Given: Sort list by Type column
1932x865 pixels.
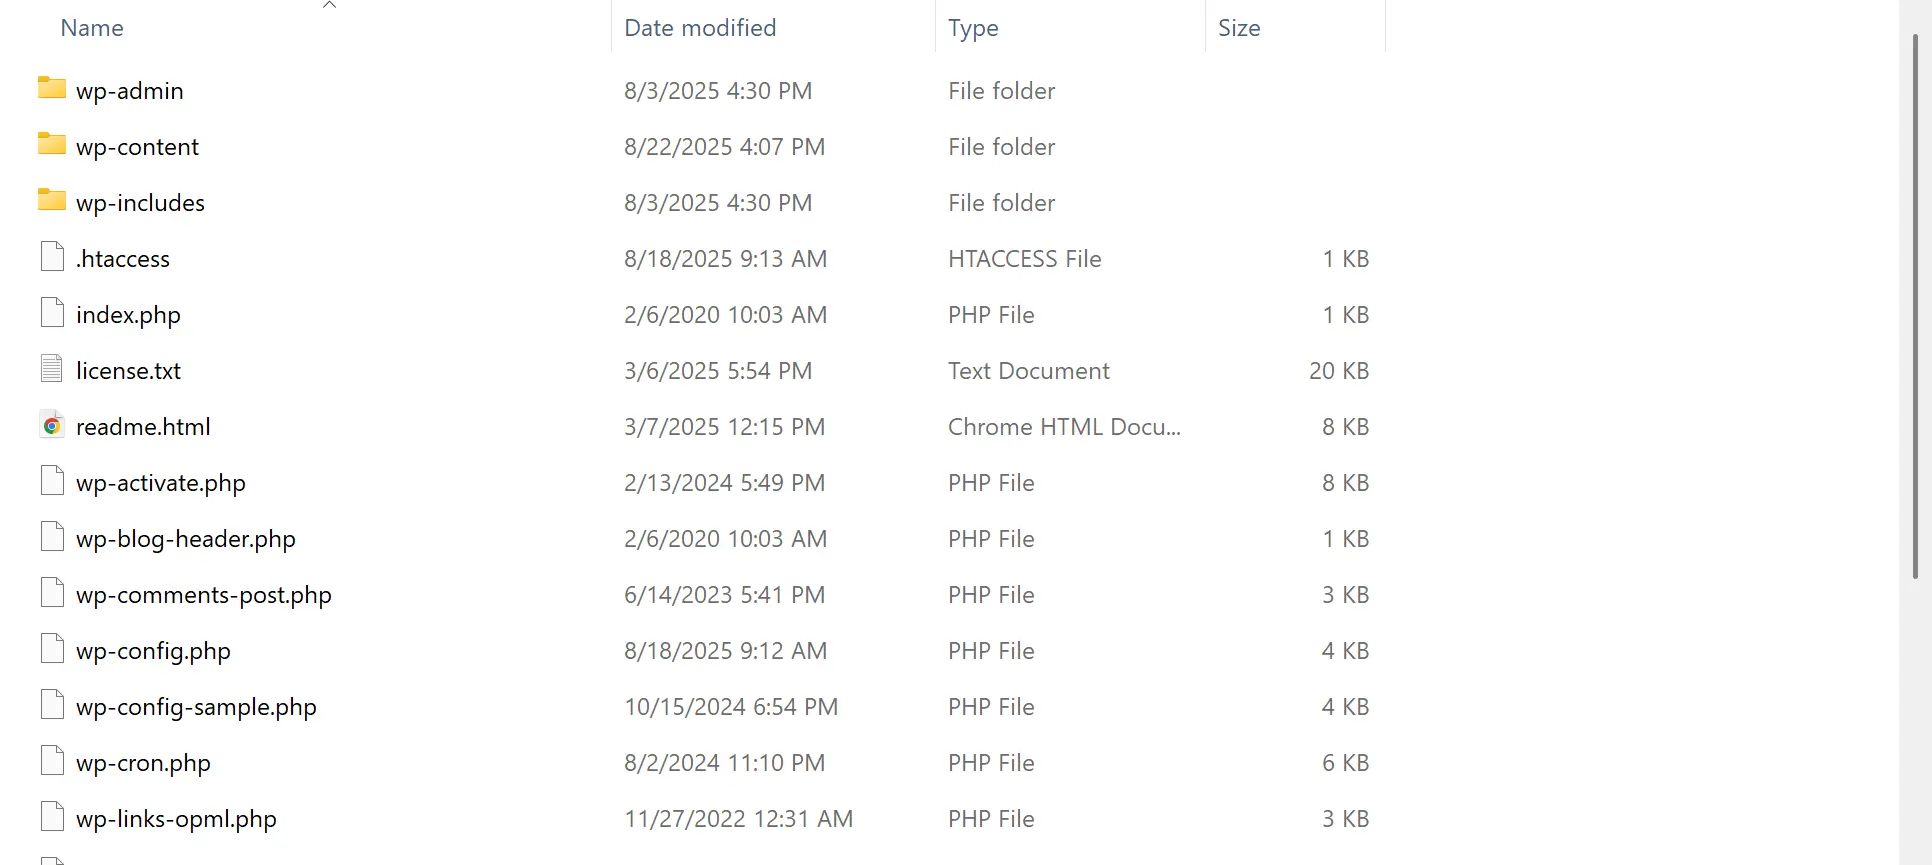Looking at the screenshot, I should tap(973, 28).
